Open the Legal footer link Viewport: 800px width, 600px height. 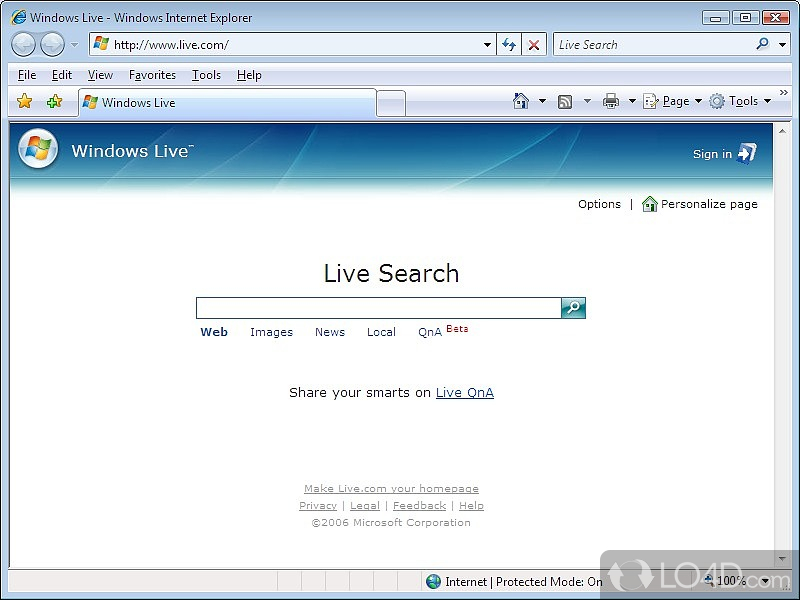click(x=365, y=506)
